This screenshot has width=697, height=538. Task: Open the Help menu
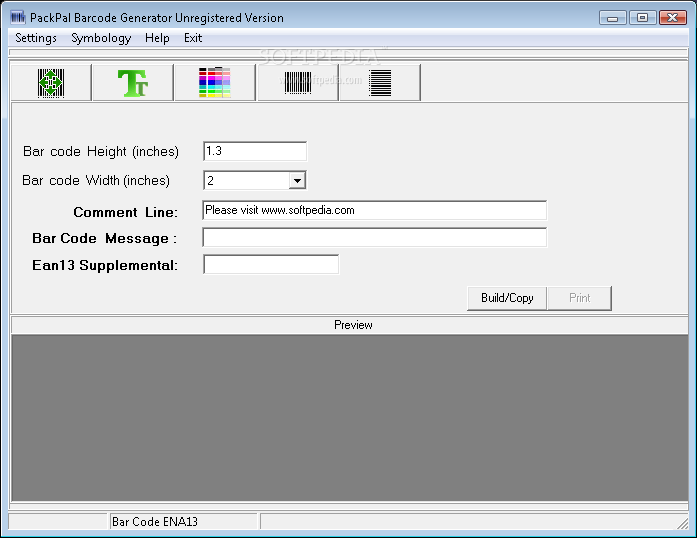(x=157, y=38)
